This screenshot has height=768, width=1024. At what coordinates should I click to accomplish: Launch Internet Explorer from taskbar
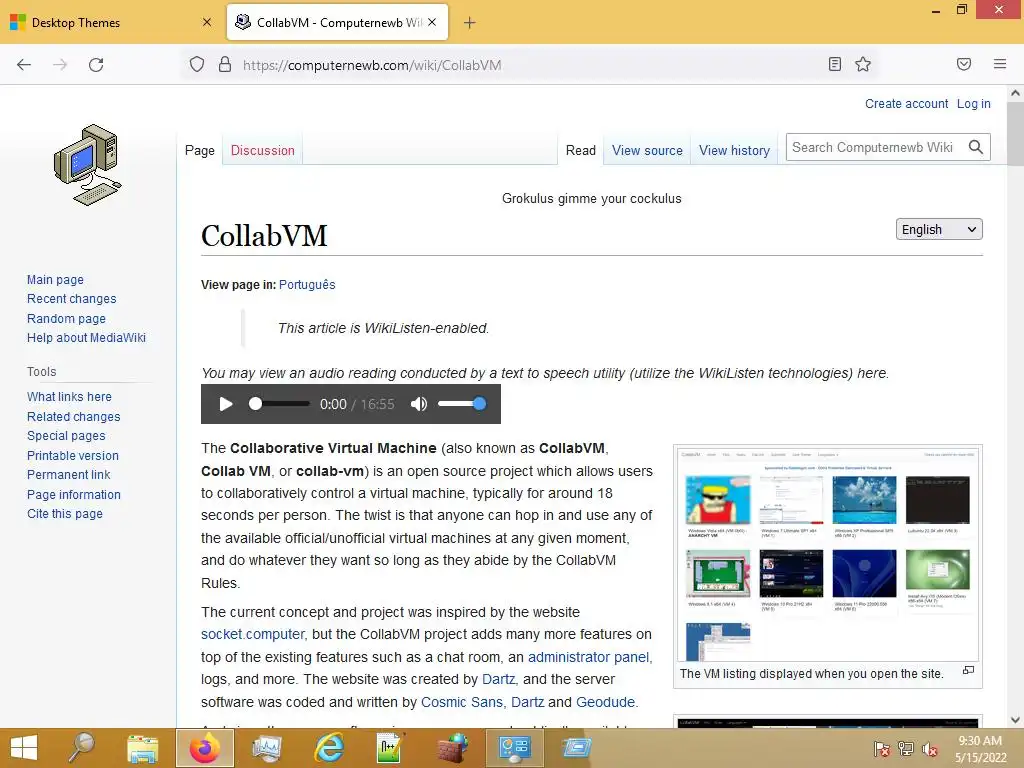[328, 748]
